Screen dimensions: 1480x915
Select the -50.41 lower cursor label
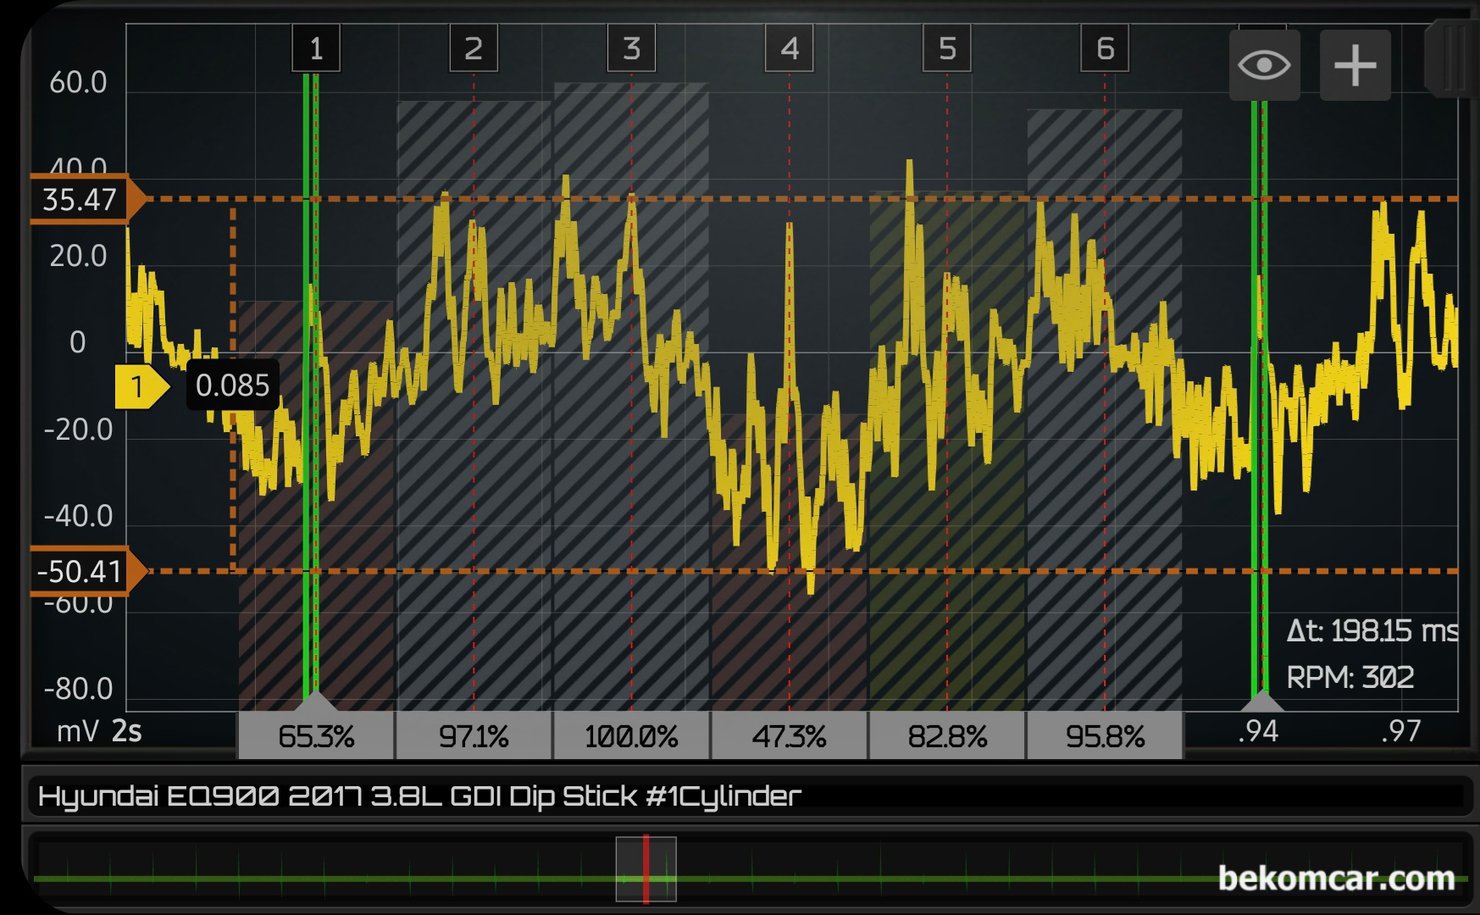click(x=82, y=572)
